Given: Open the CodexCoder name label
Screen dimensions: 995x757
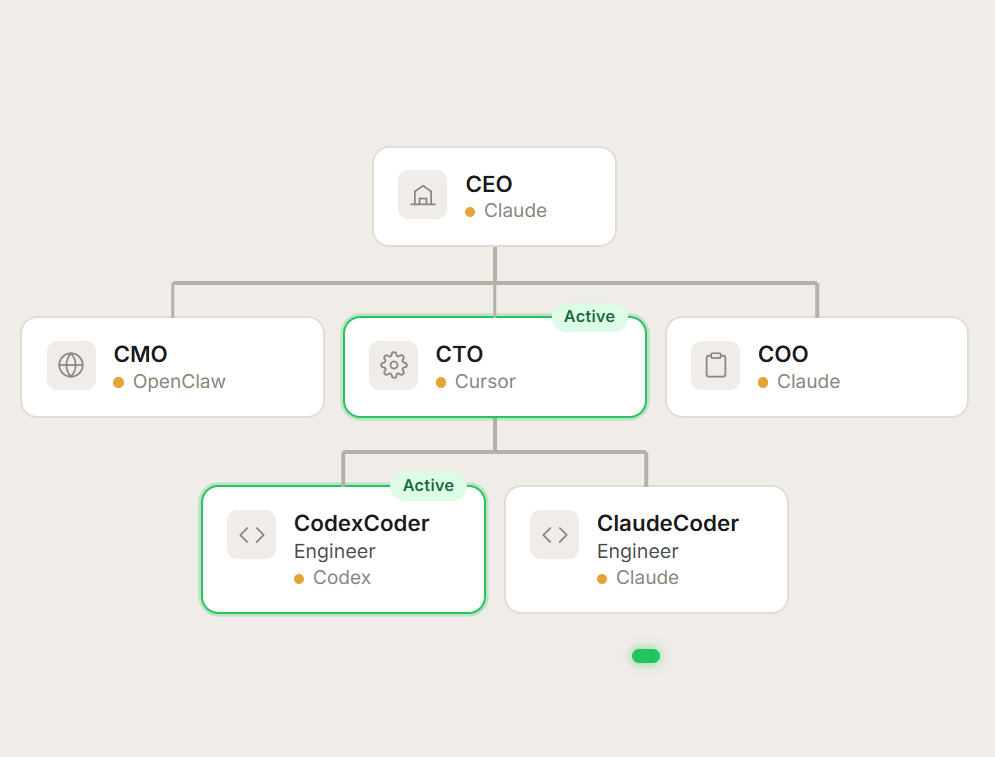Looking at the screenshot, I should 361,523.
